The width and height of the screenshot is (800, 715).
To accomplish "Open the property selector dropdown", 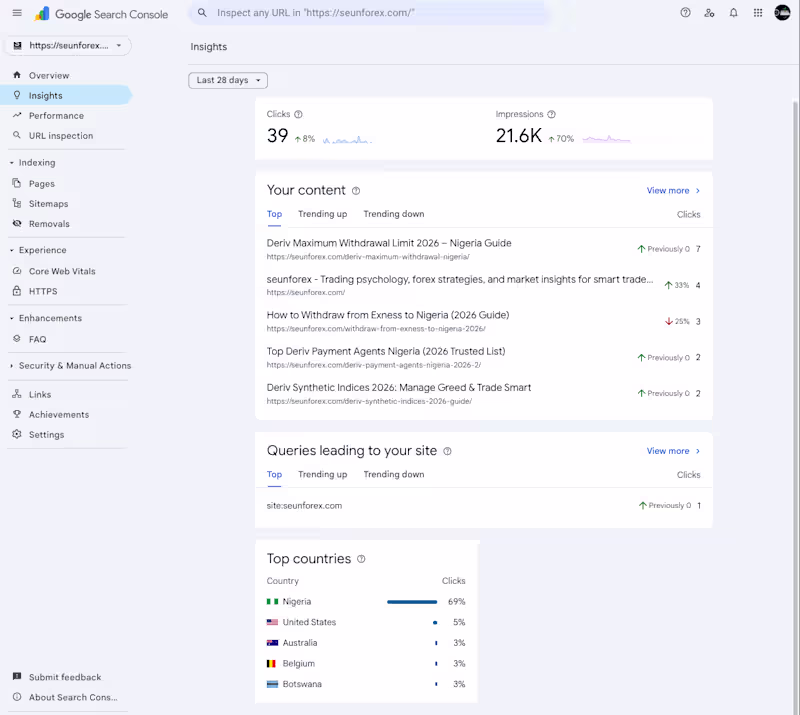I will click(68, 45).
